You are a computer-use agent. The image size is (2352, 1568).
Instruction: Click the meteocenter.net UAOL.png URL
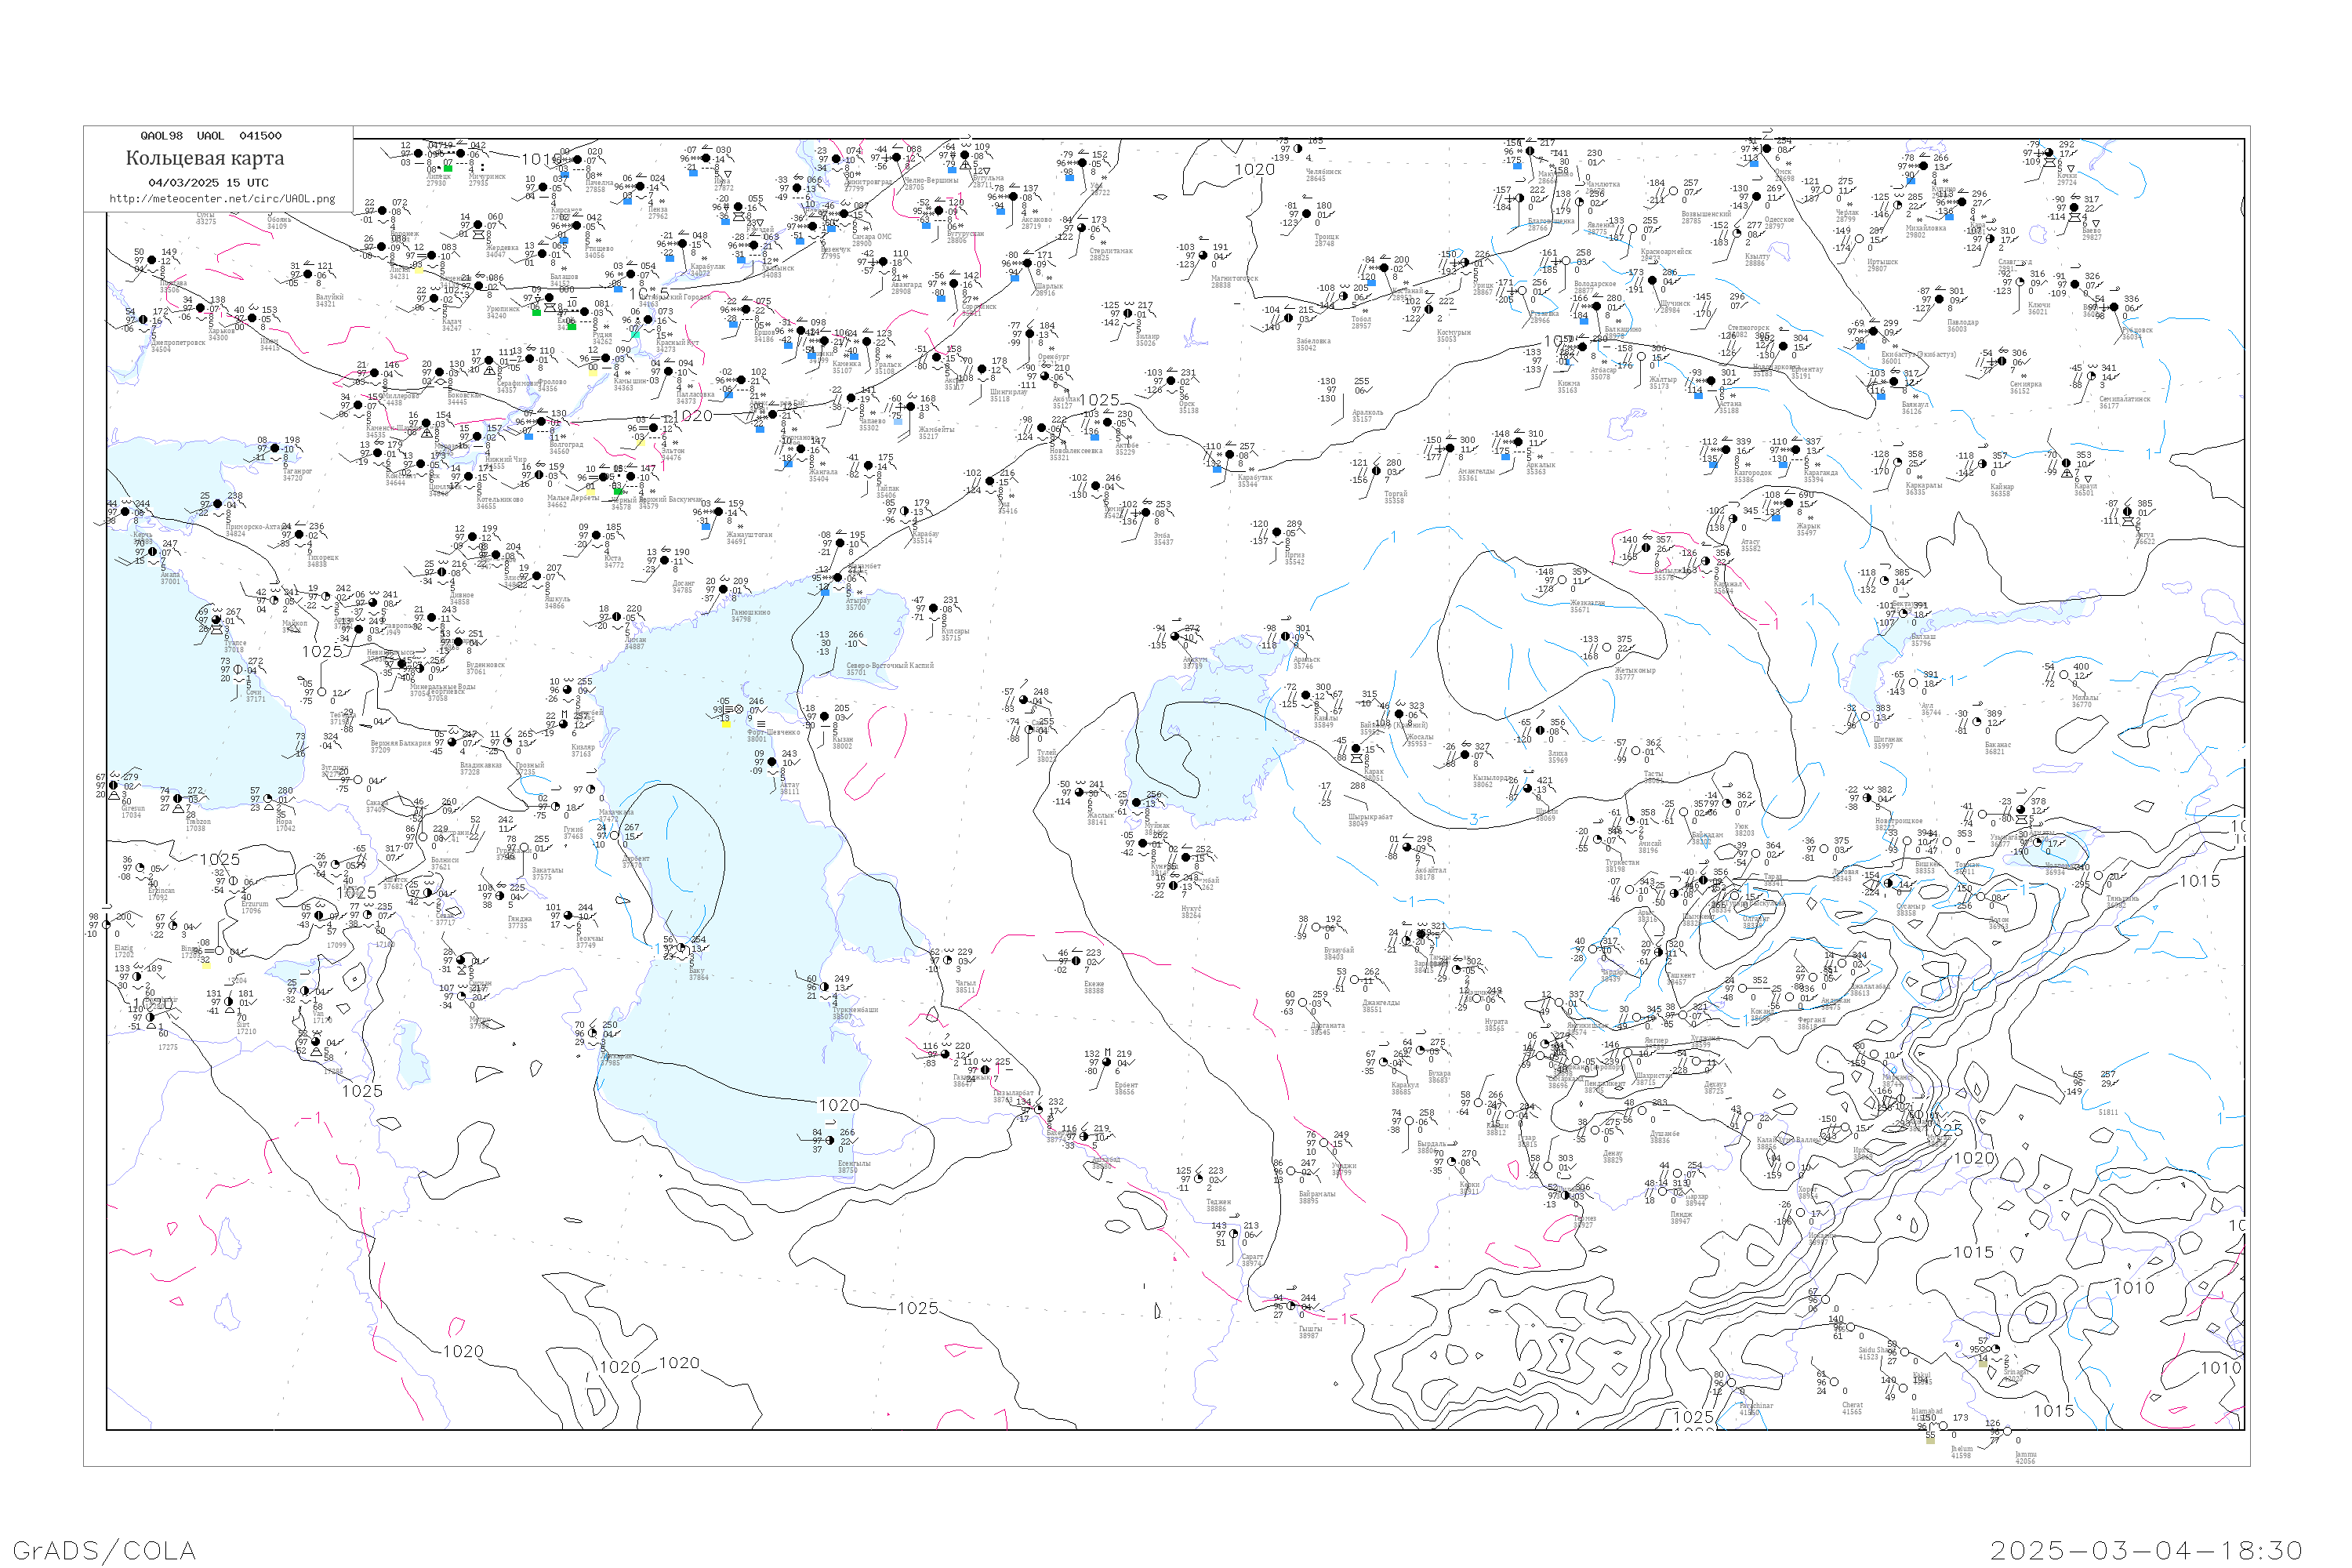(222, 198)
